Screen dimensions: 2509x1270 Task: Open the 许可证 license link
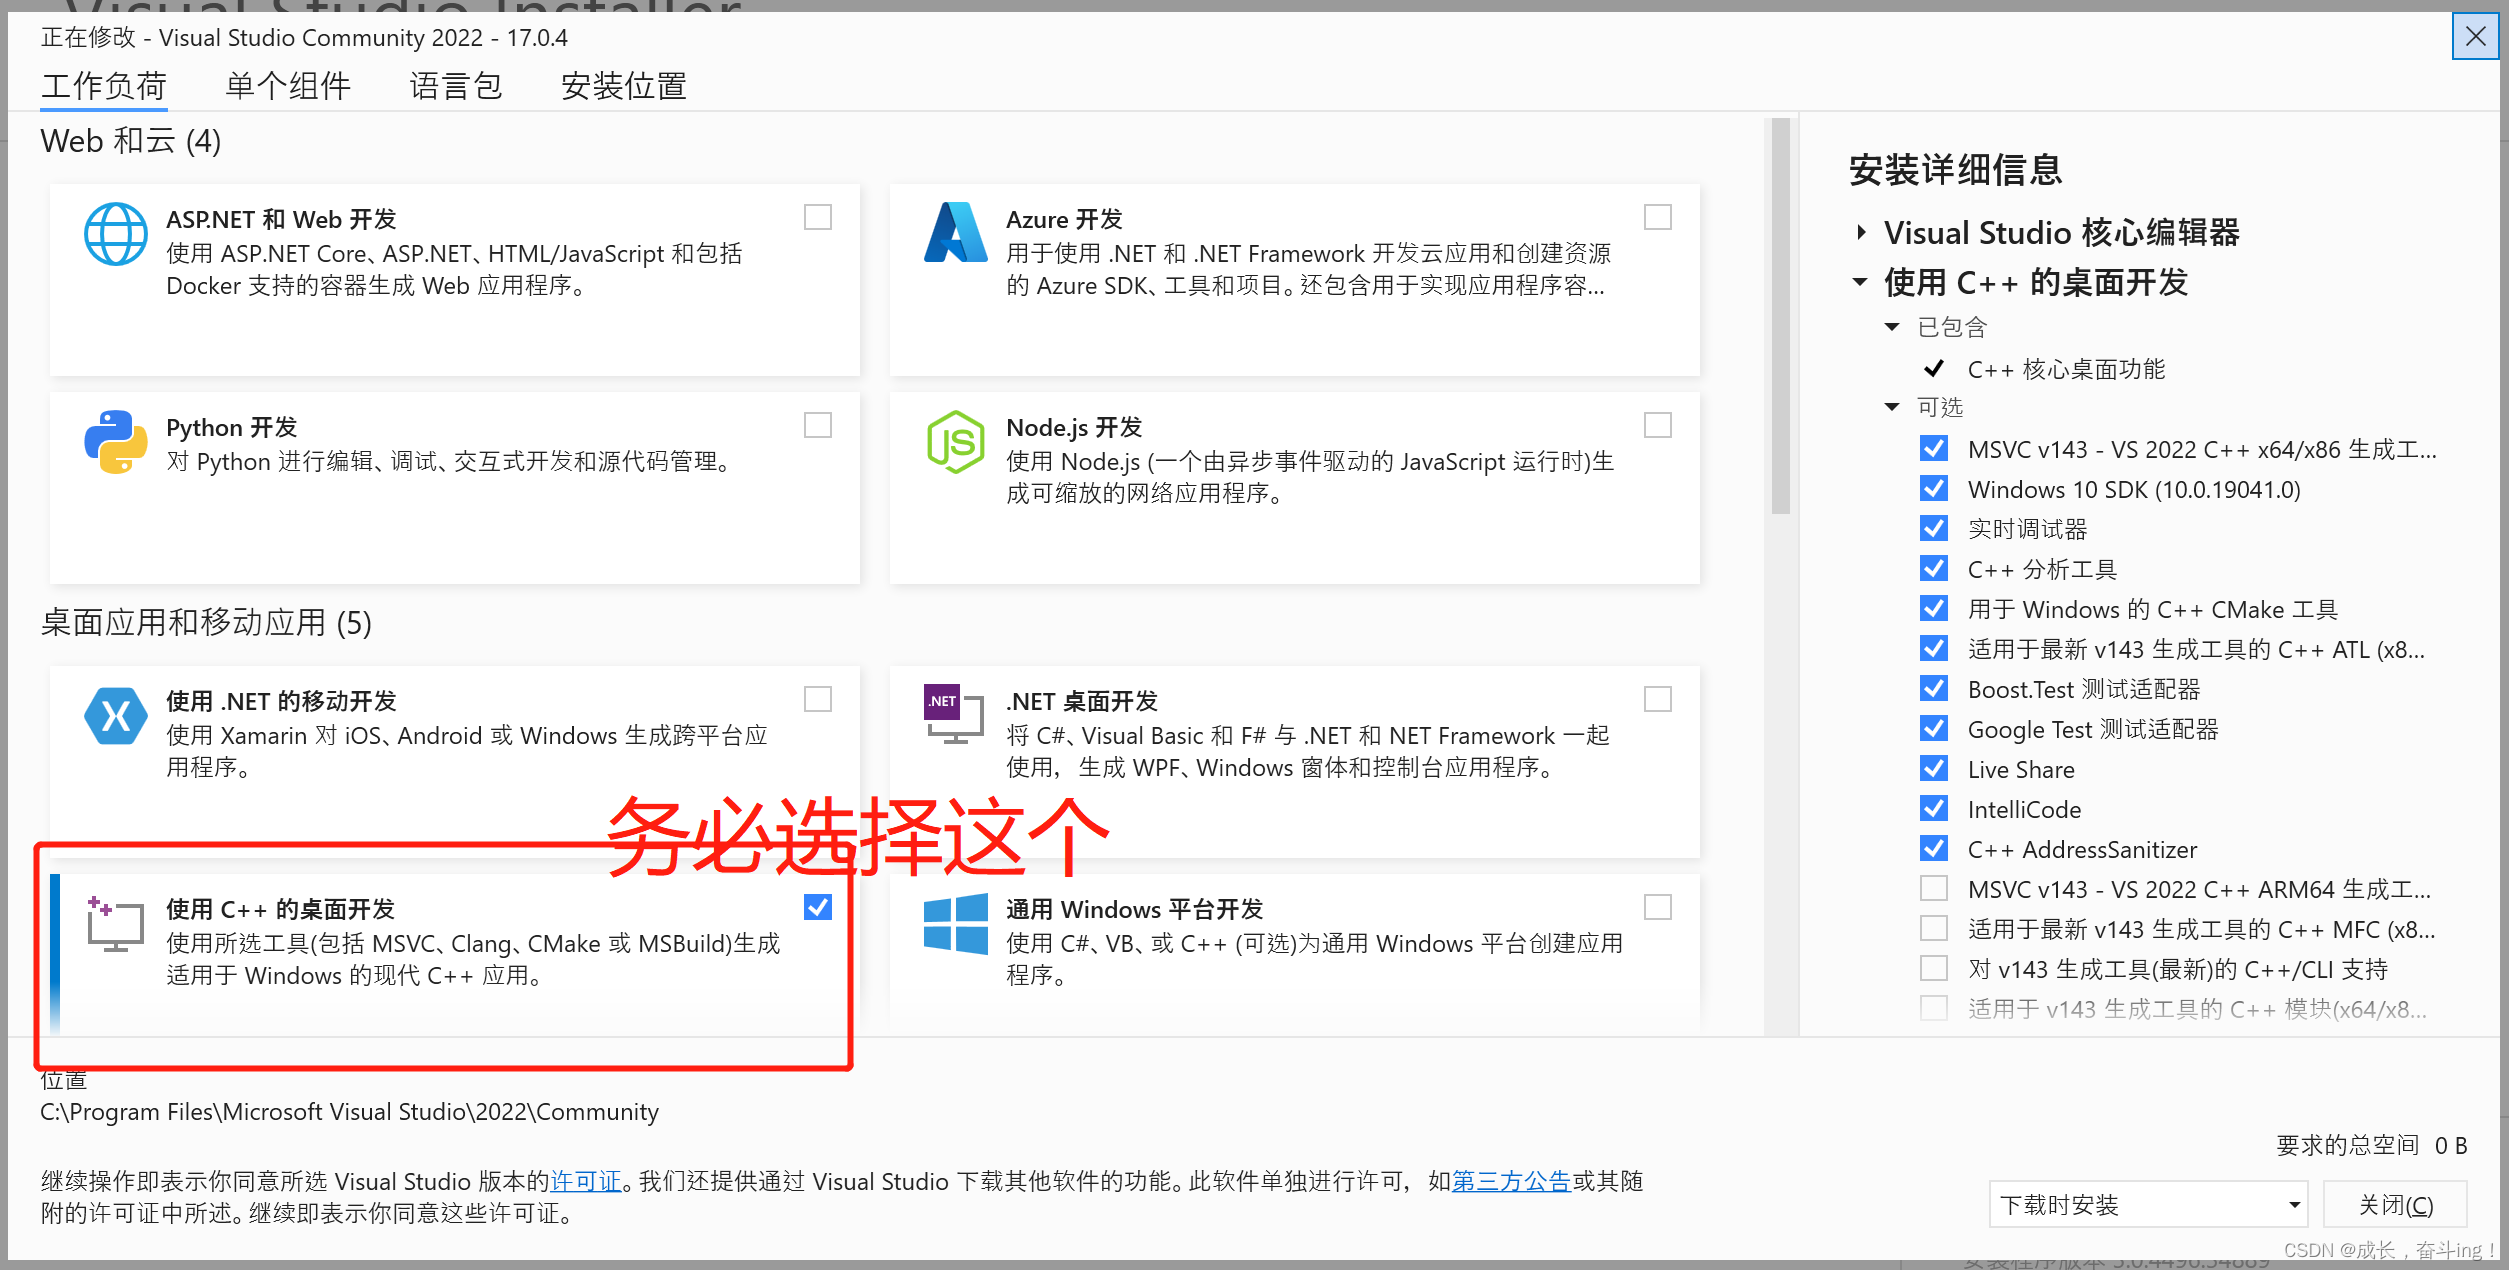[x=586, y=1181]
